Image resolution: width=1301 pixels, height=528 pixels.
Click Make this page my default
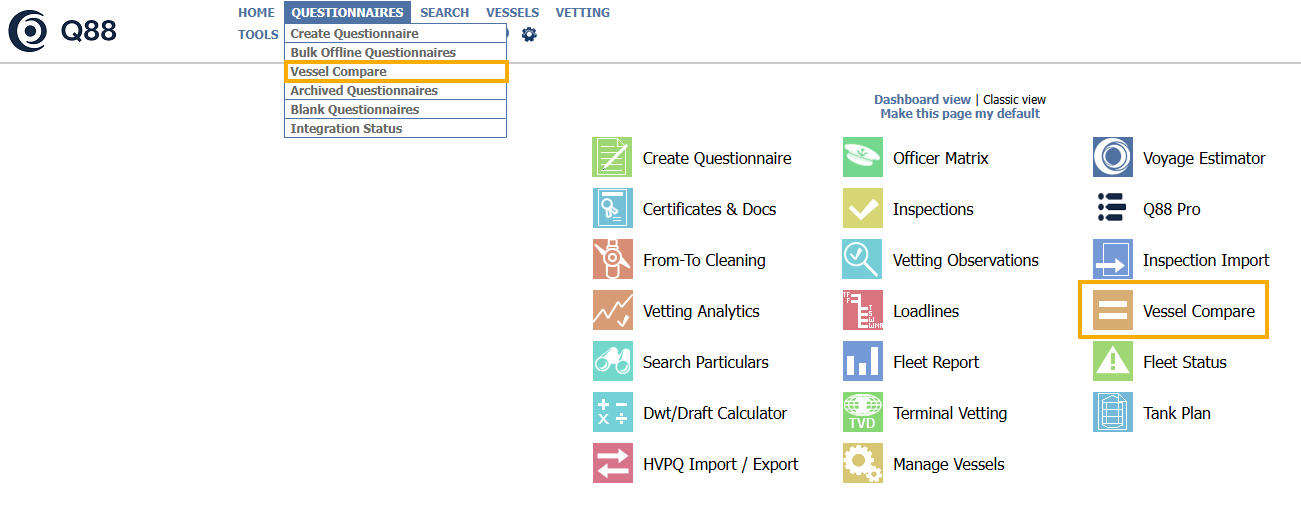(x=959, y=114)
